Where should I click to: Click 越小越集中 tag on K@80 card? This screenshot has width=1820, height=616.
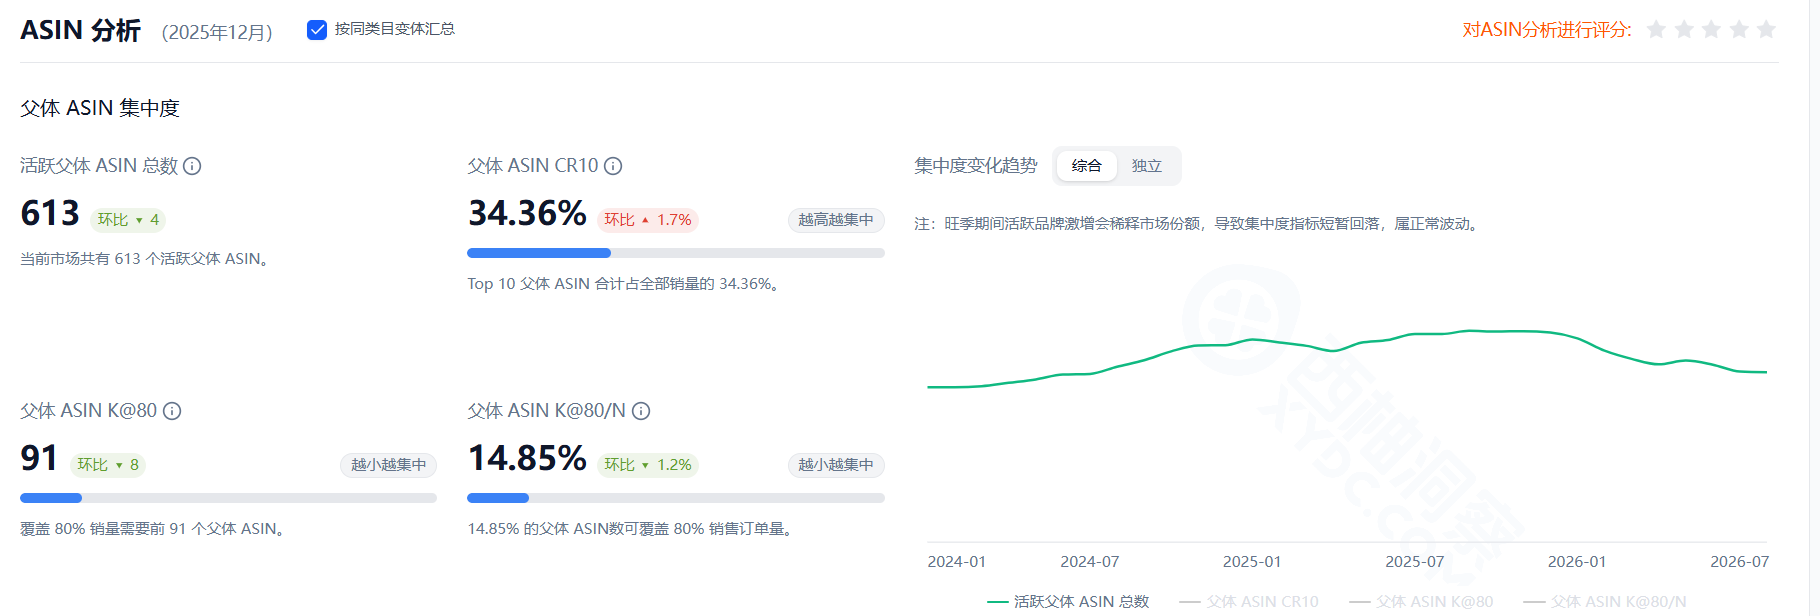pos(388,465)
